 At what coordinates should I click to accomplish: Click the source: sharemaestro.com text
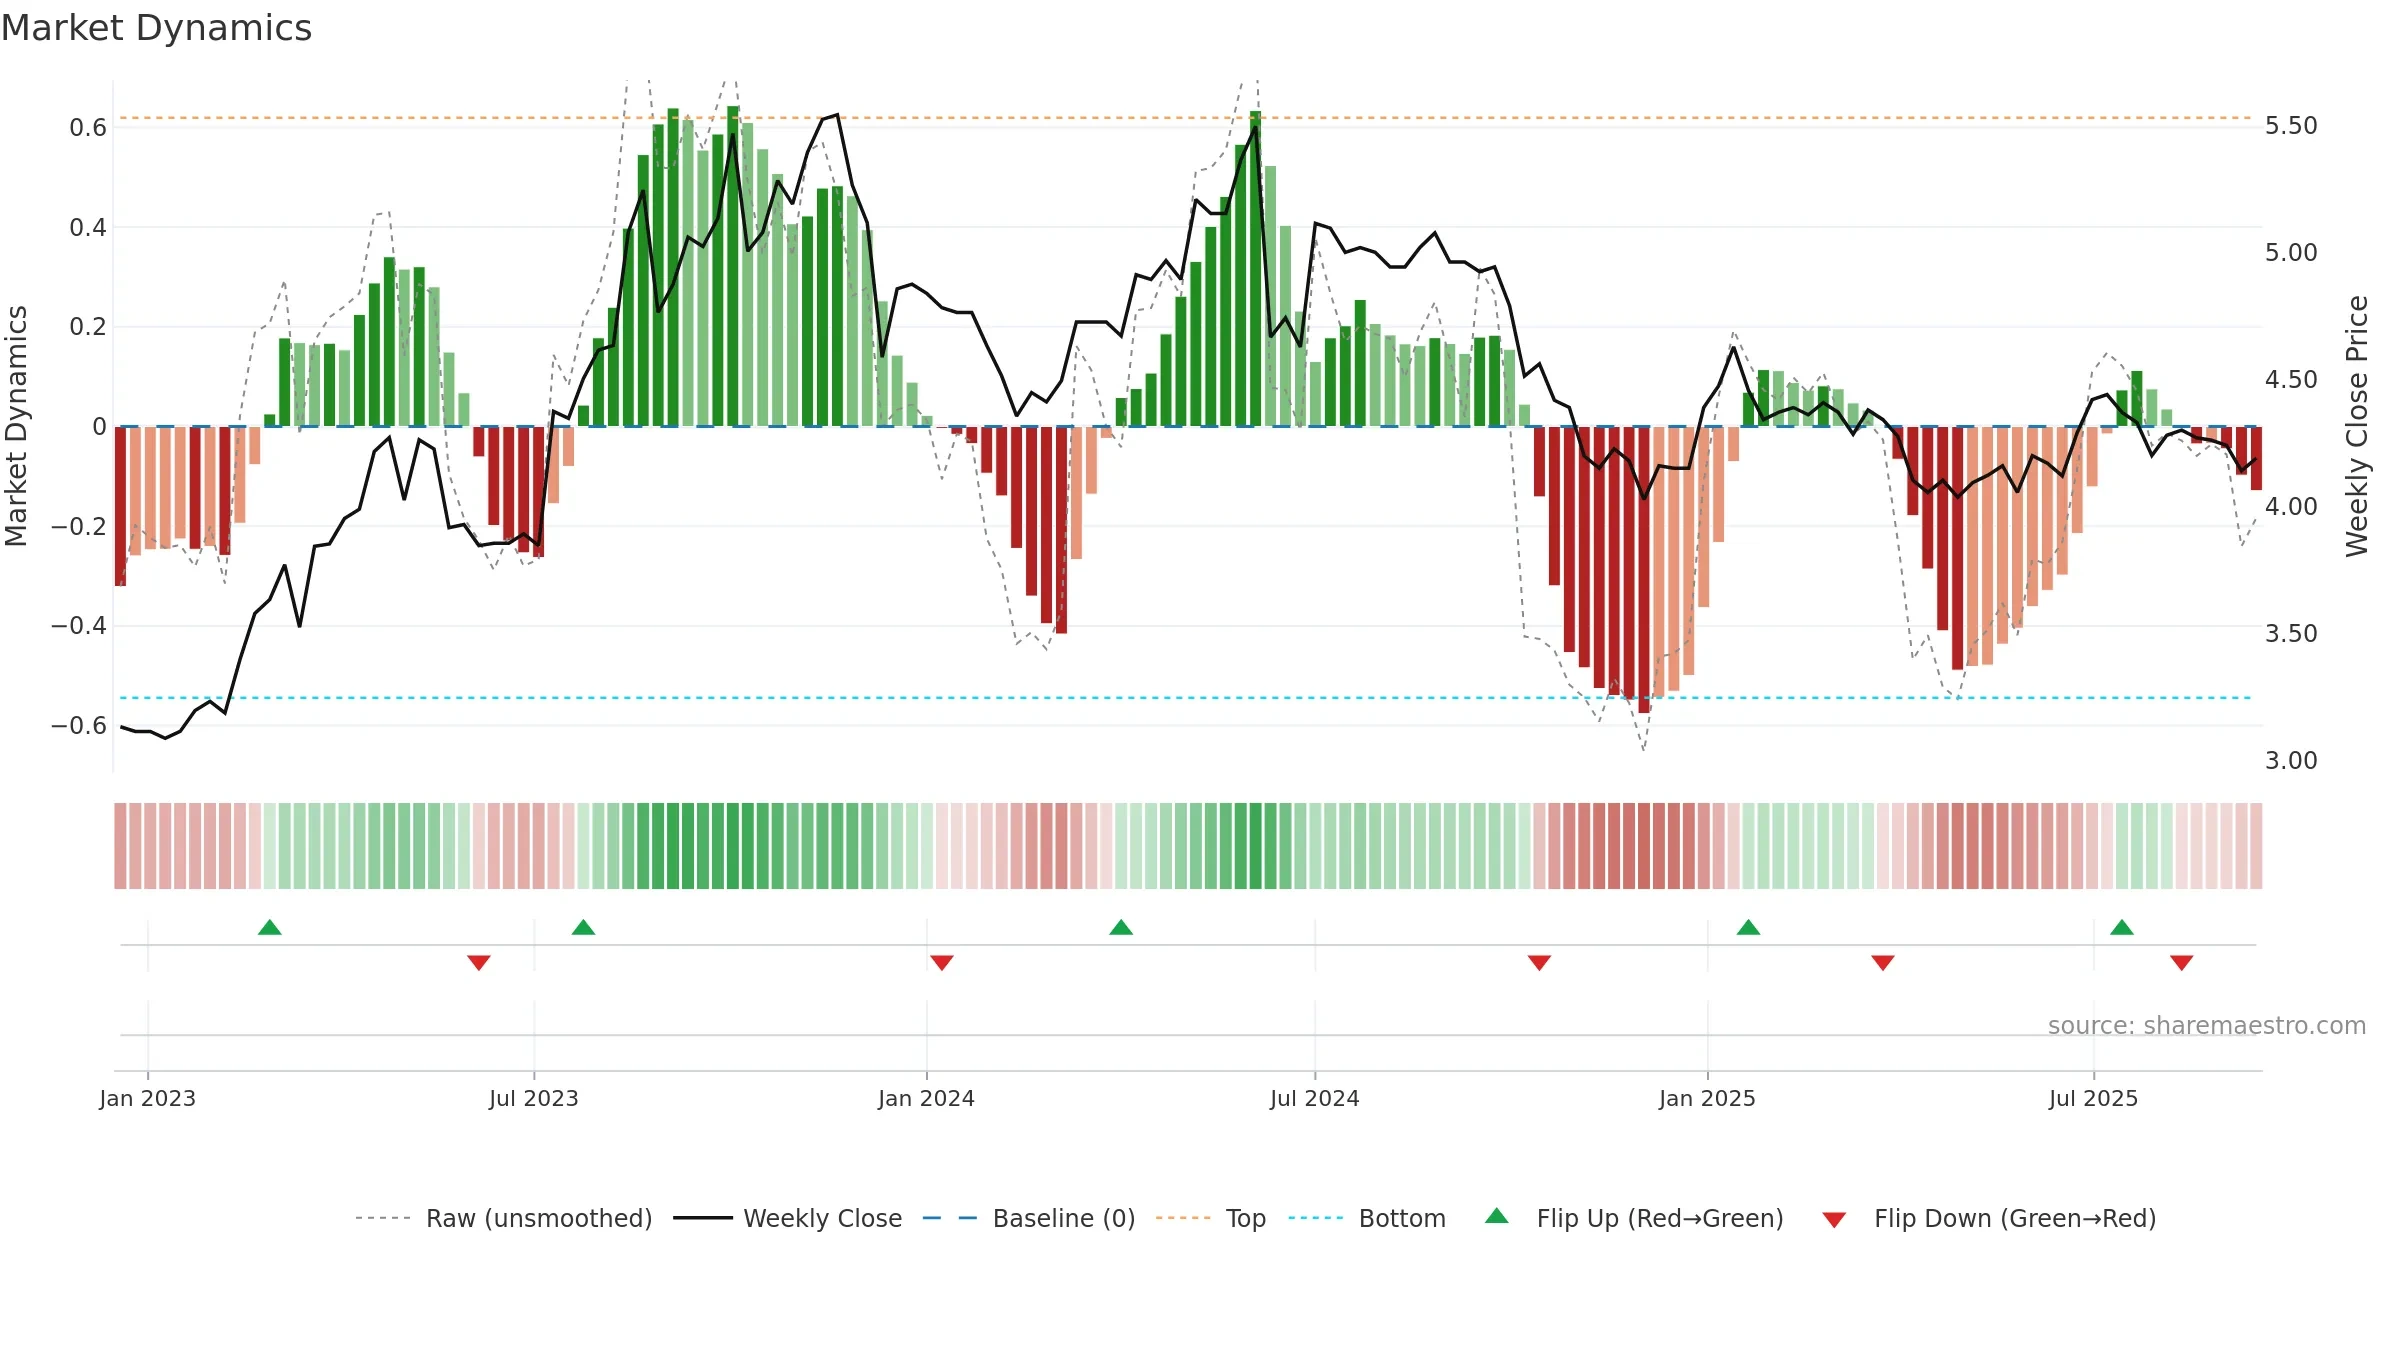tap(2207, 1026)
